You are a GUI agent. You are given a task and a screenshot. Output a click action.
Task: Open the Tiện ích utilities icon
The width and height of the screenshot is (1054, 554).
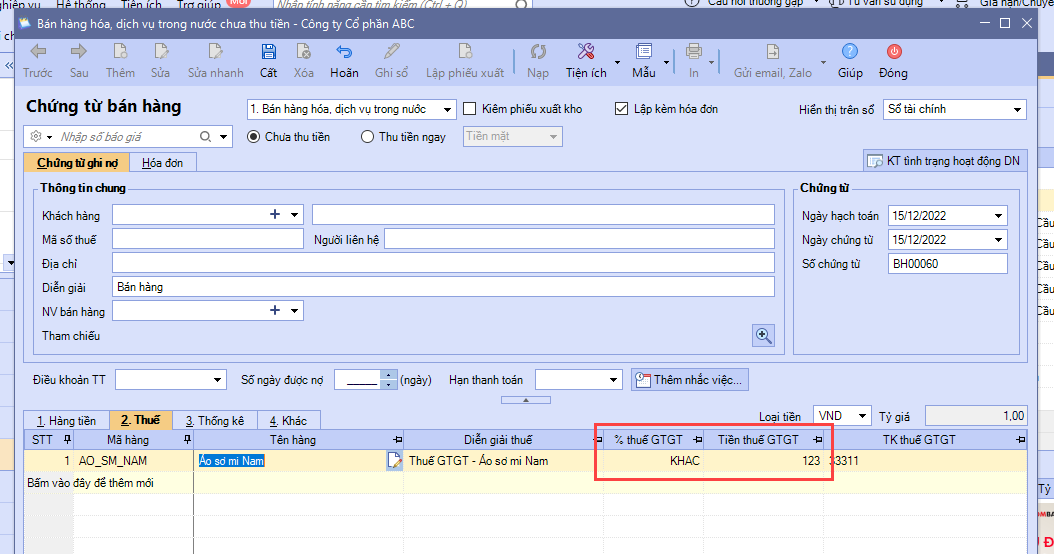(x=585, y=52)
